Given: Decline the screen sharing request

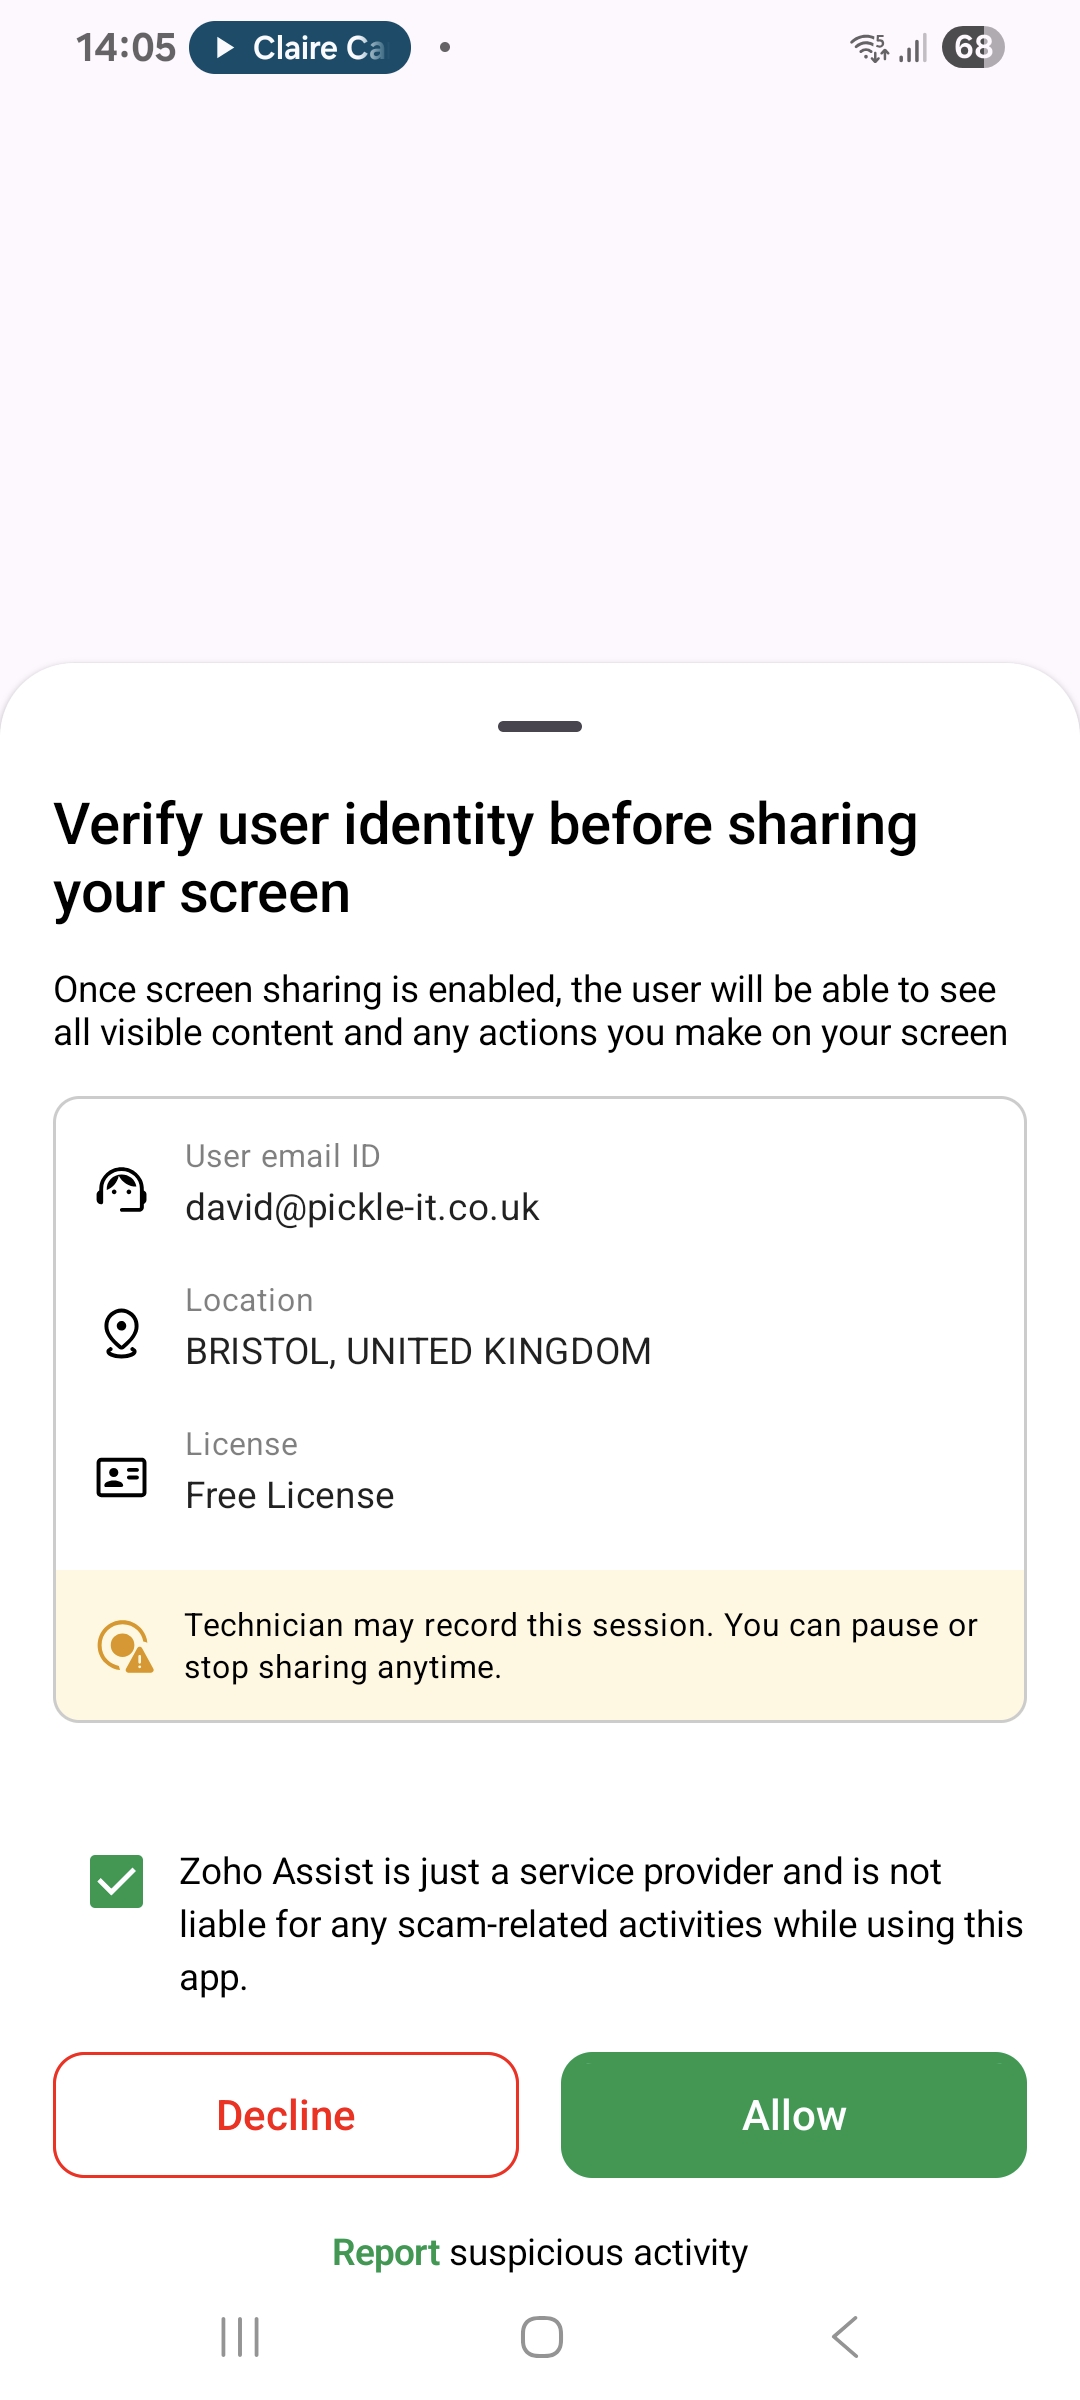Looking at the screenshot, I should pos(286,2114).
